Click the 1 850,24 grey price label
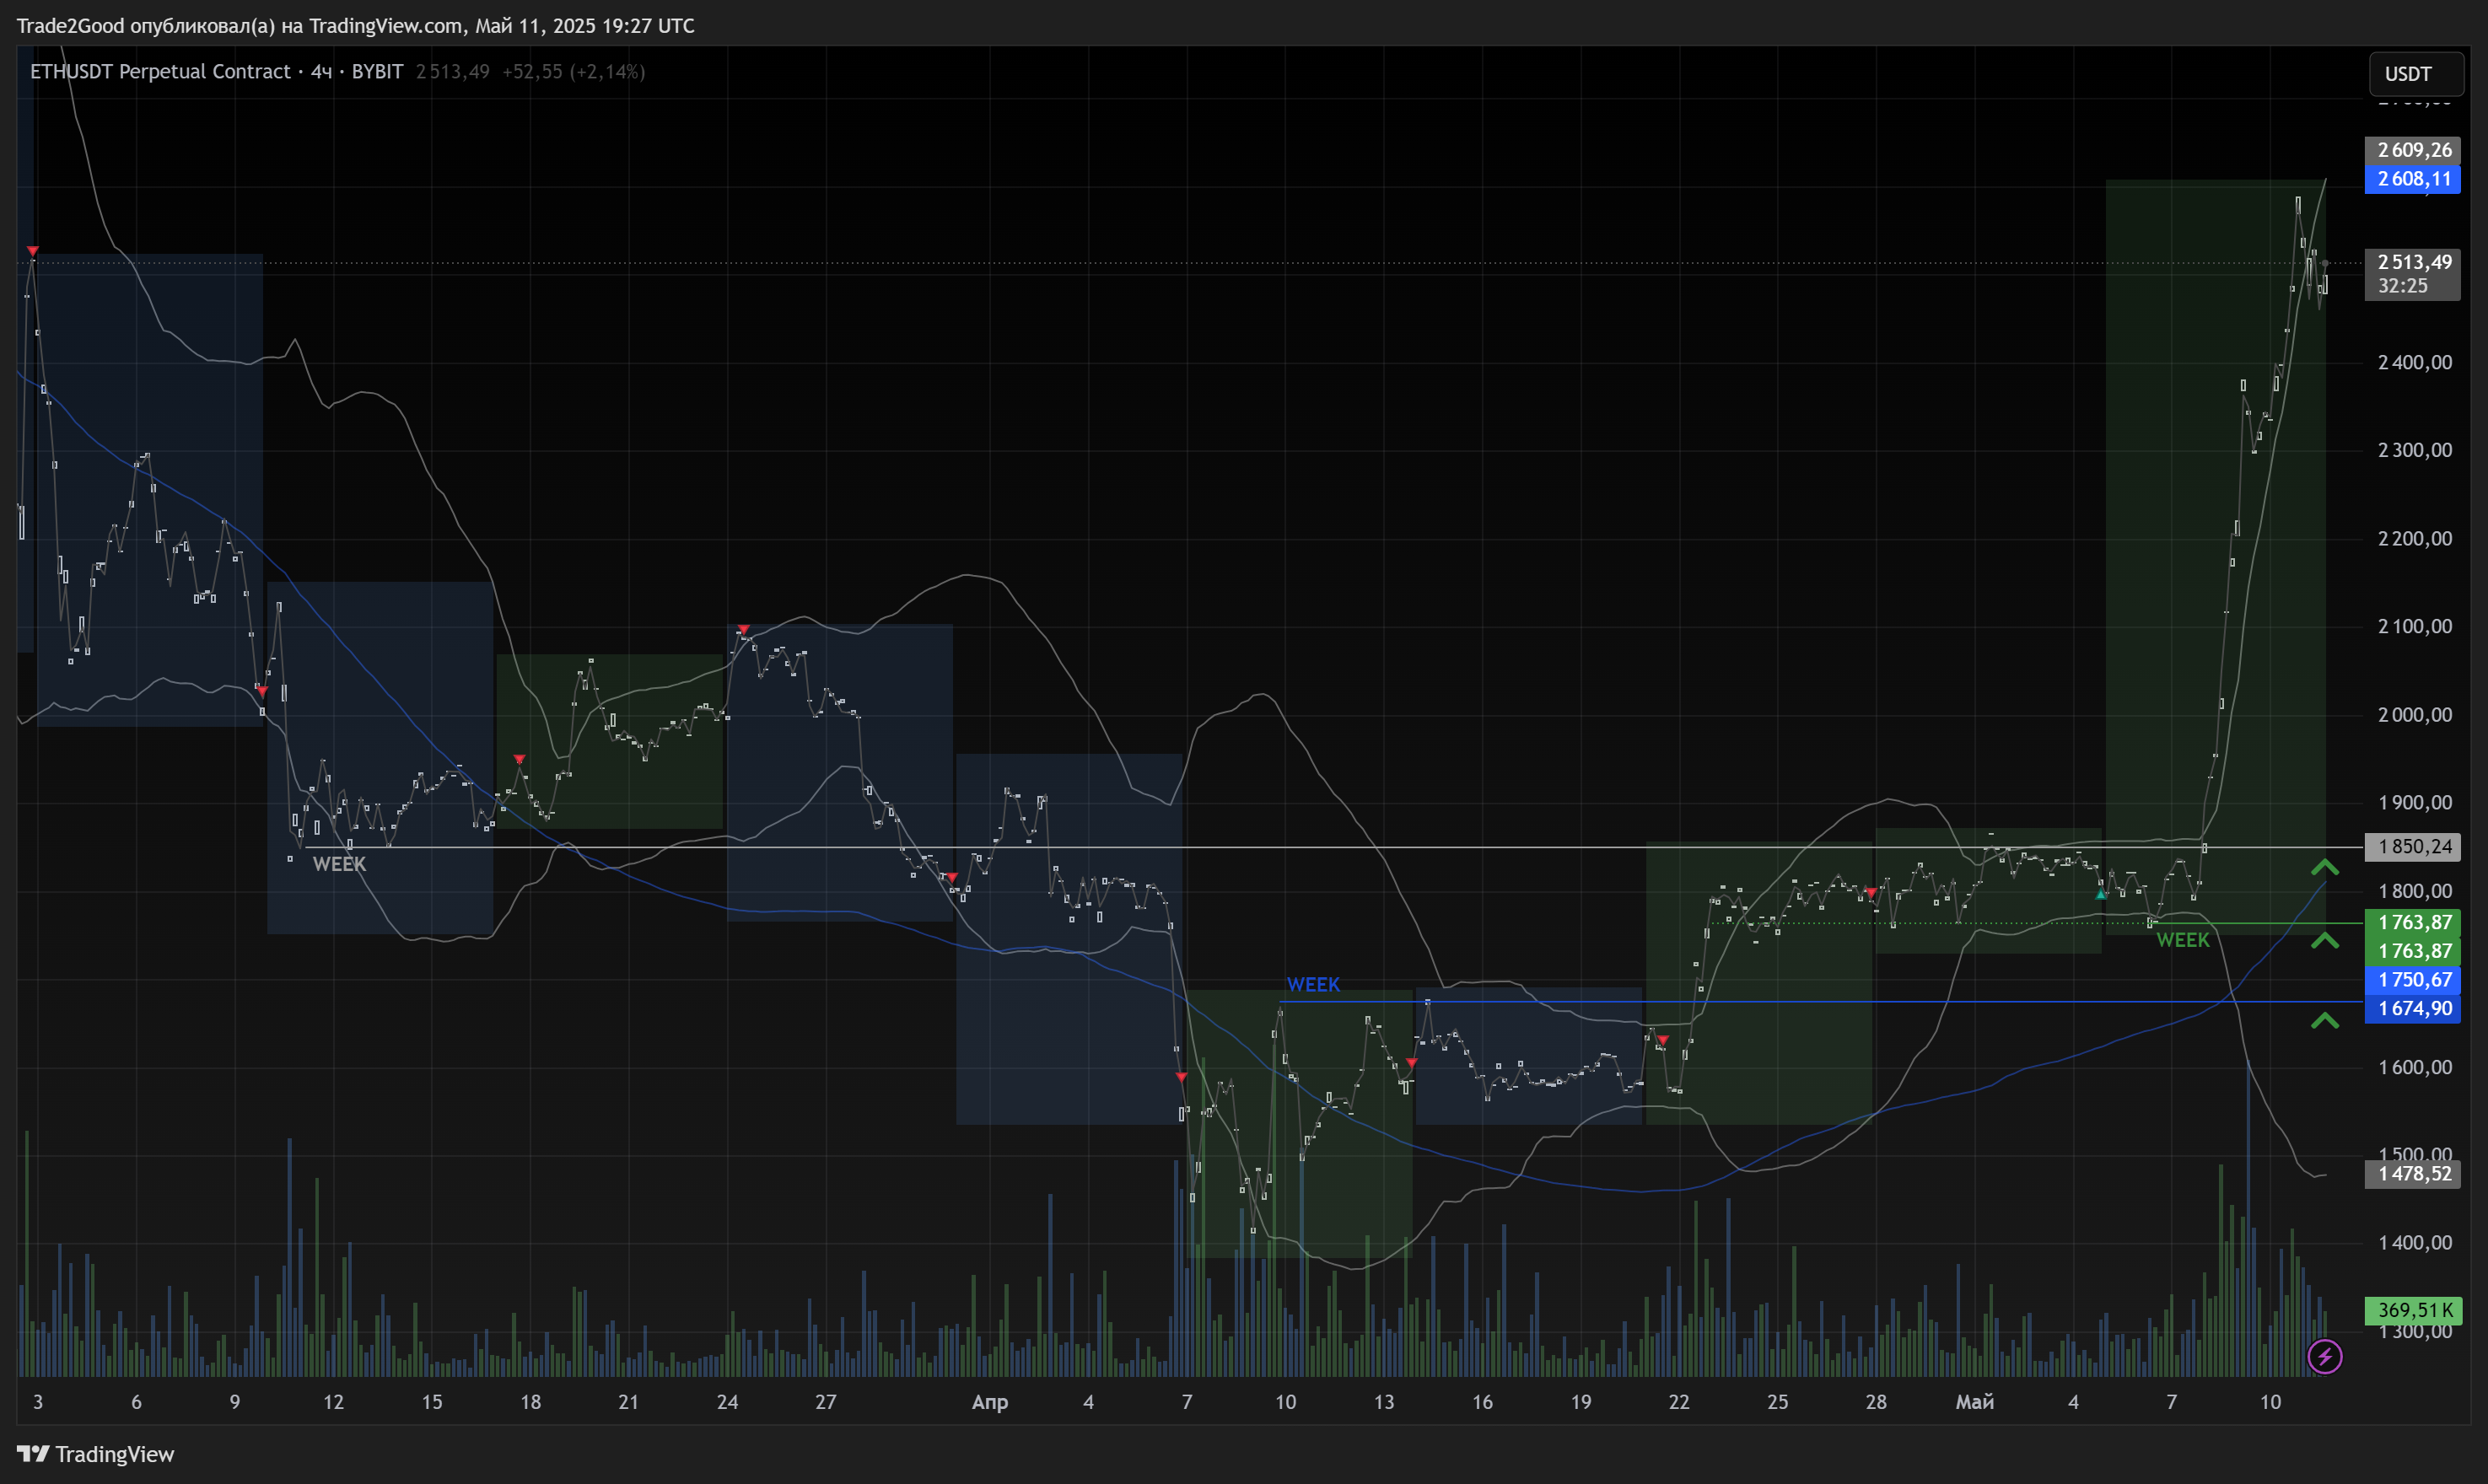The width and height of the screenshot is (2488, 1484). coord(2412,847)
